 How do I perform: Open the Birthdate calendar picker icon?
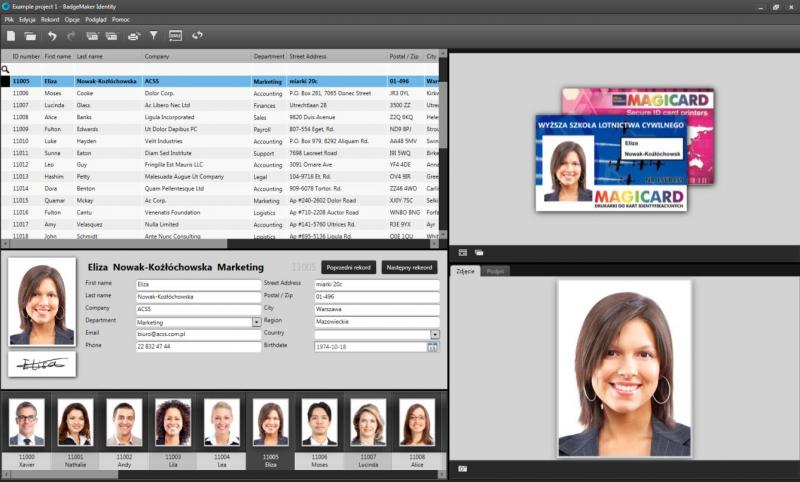pos(432,347)
